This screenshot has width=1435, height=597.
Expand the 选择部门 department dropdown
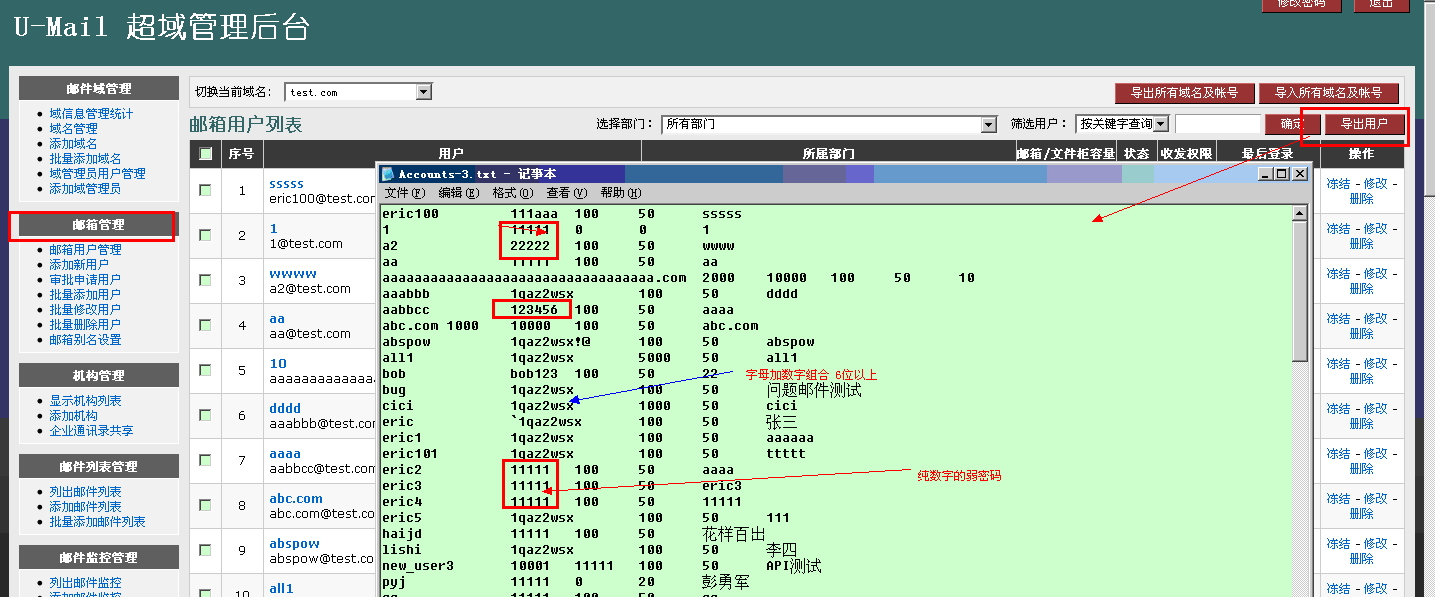coord(989,125)
